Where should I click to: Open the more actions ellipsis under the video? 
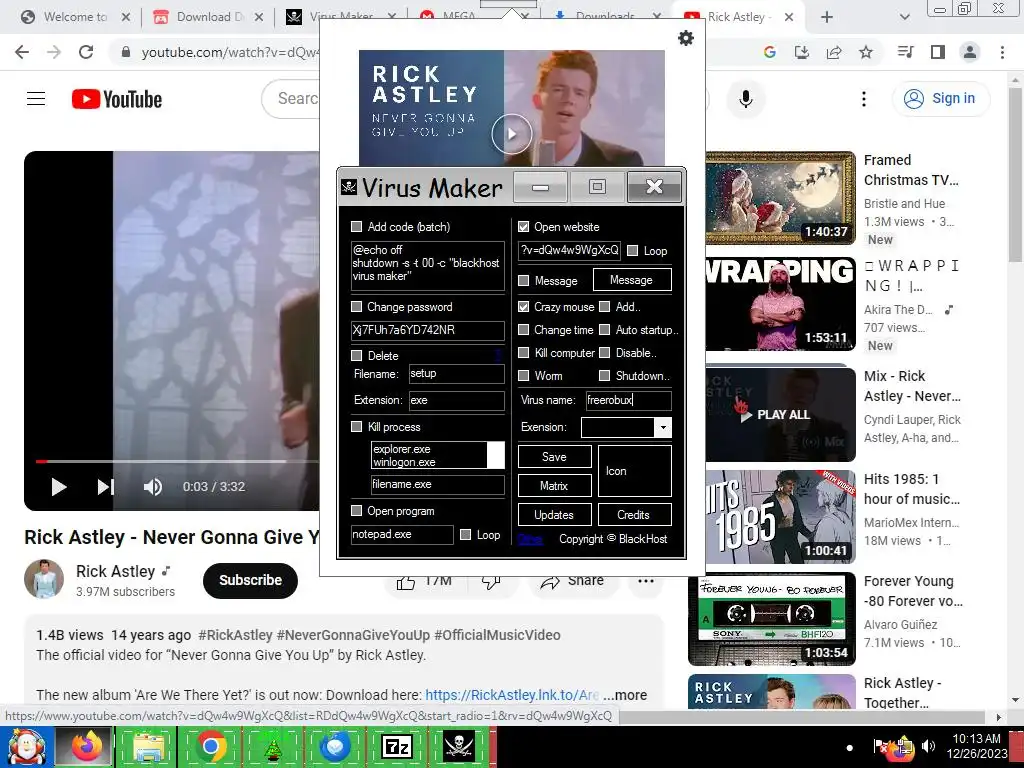pyautogui.click(x=646, y=581)
